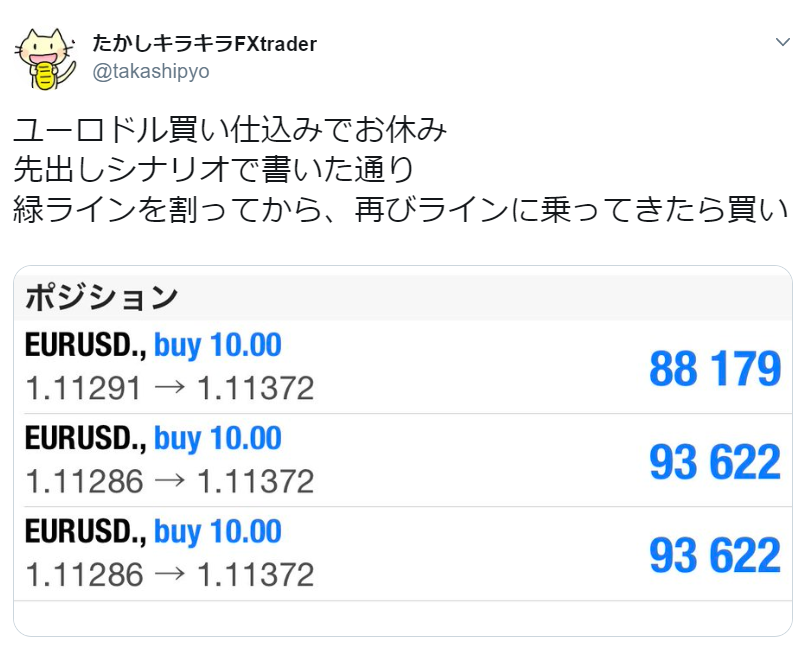
Task: Select the first EURUSD position symbol
Action: [85, 346]
